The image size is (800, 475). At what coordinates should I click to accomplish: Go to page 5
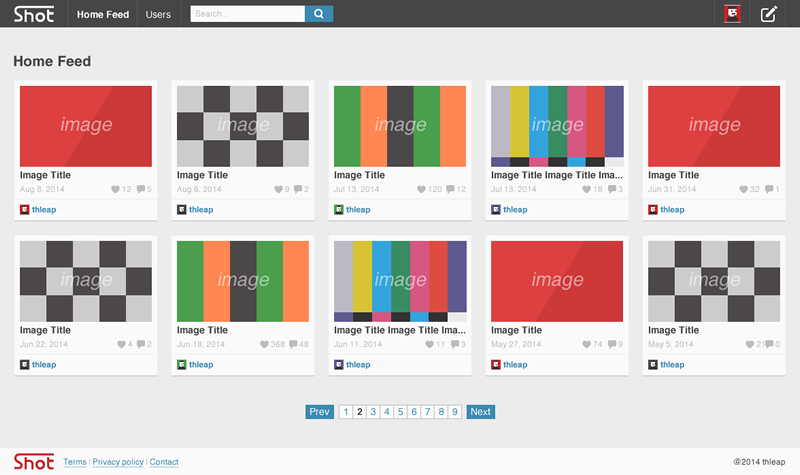click(x=401, y=412)
